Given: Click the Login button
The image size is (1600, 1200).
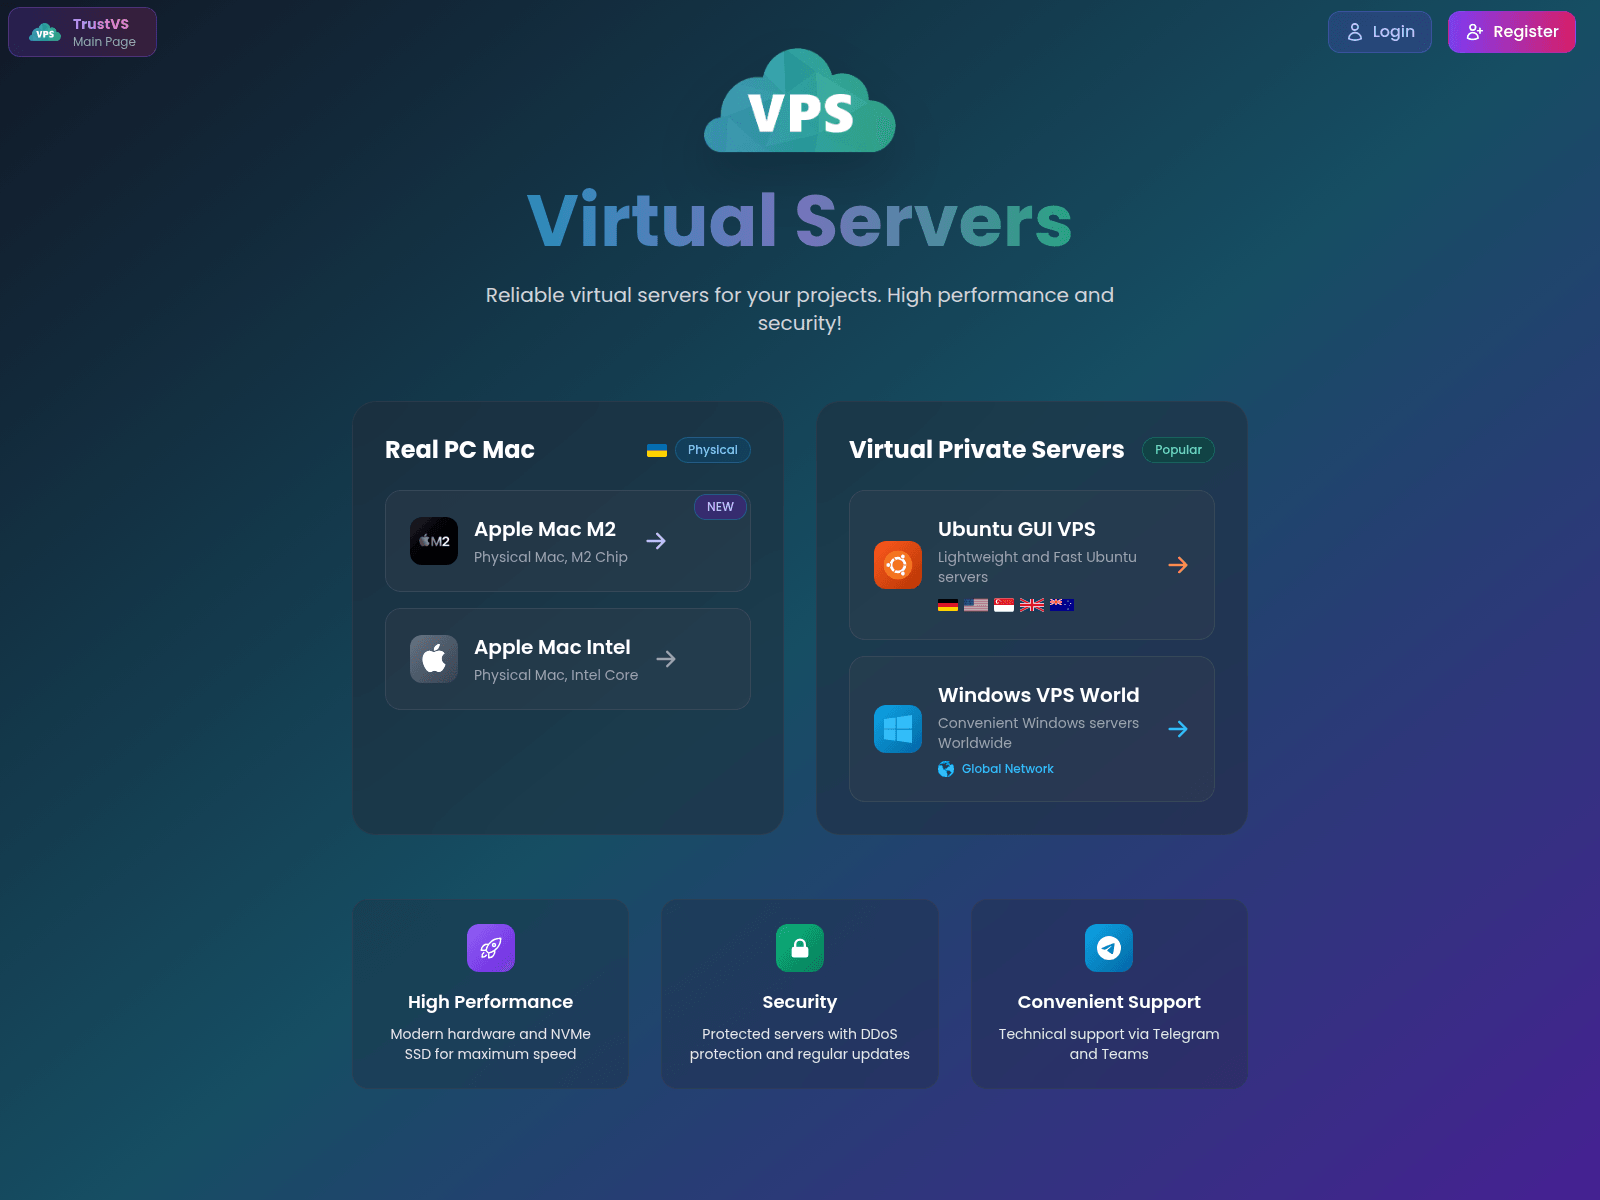Looking at the screenshot, I should 1380,32.
